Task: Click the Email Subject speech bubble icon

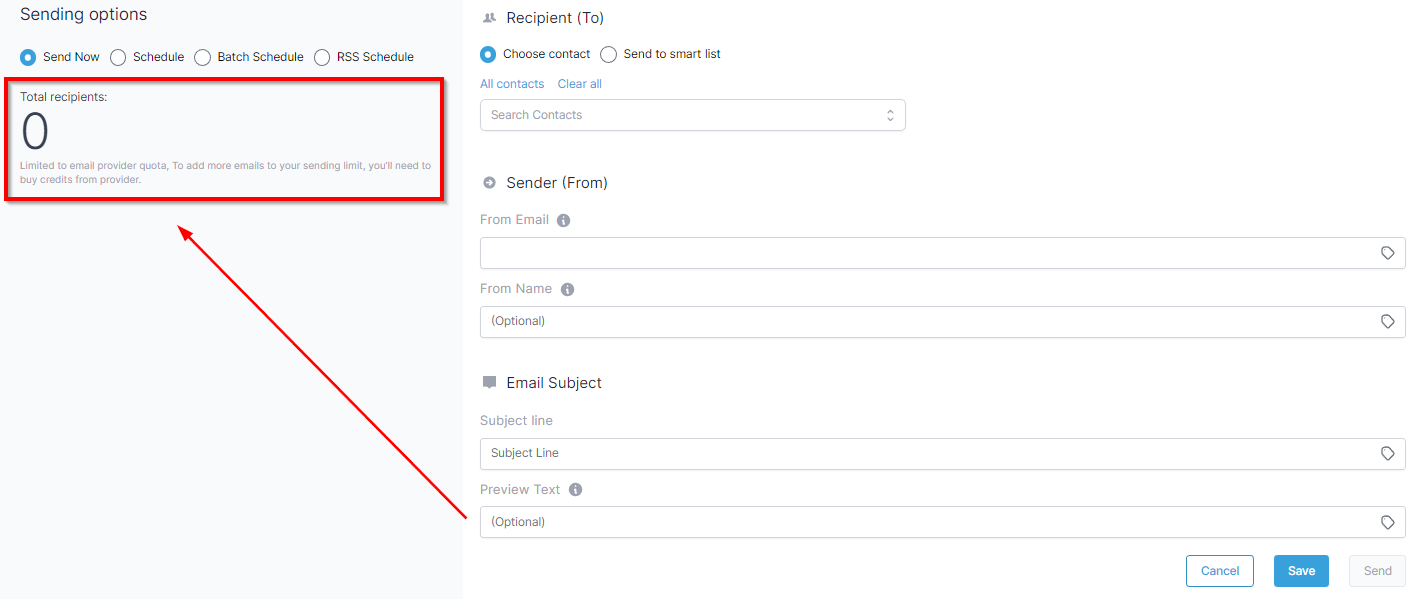Action: (489, 382)
